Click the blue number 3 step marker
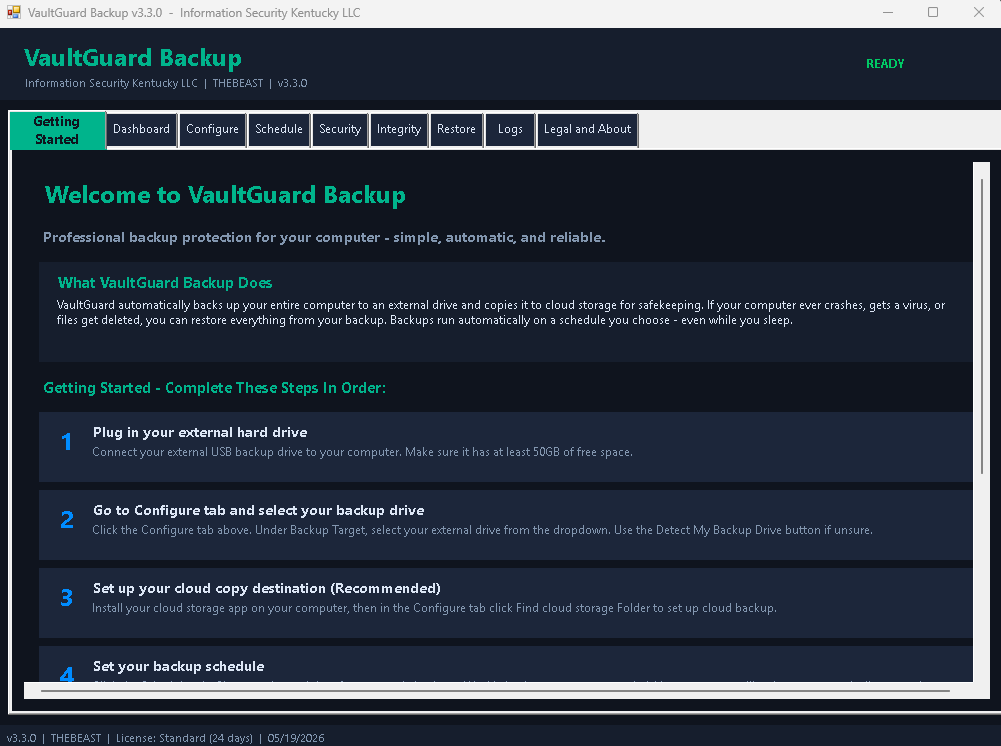Viewport: 1001px width, 746px height. coord(67,597)
